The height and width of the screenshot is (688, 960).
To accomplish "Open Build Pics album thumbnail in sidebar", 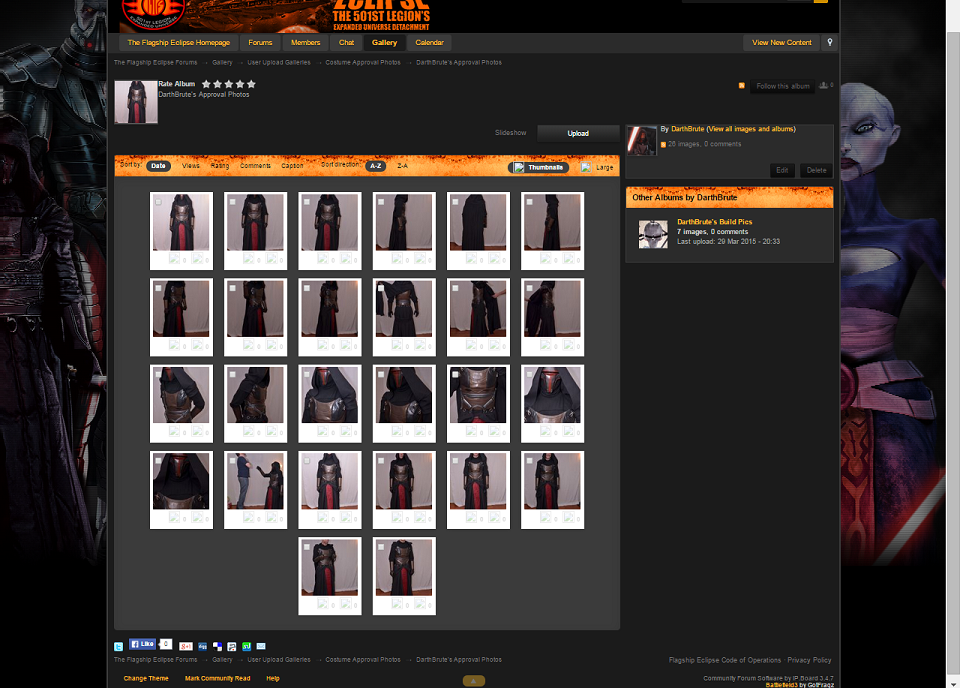I will 653,234.
